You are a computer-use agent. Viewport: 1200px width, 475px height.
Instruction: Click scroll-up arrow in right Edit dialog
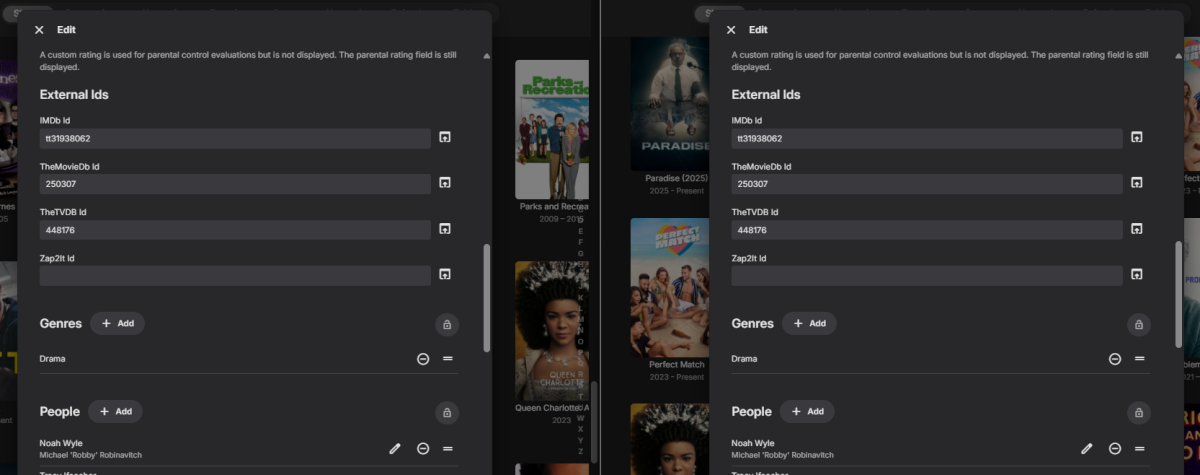click(1179, 57)
